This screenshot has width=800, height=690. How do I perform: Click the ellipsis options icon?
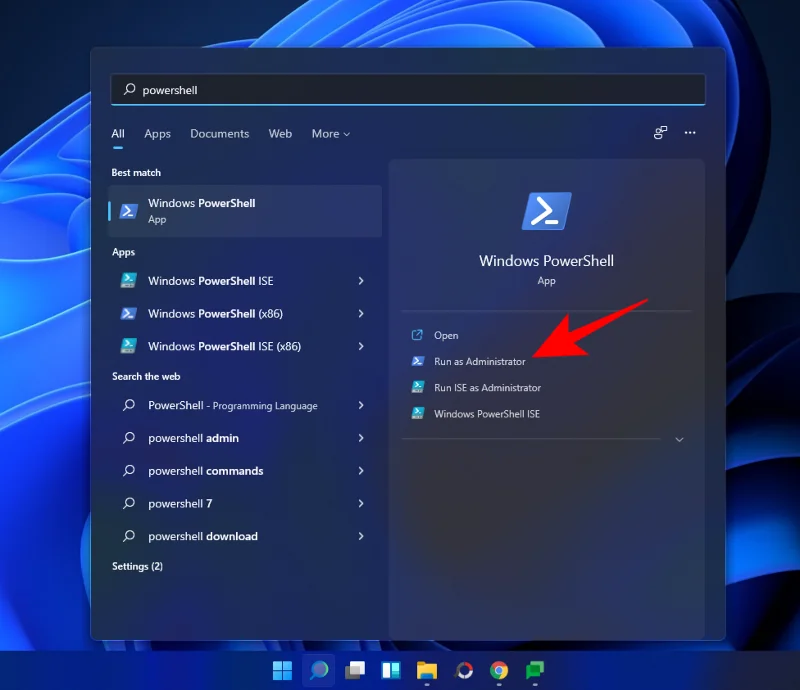(690, 132)
